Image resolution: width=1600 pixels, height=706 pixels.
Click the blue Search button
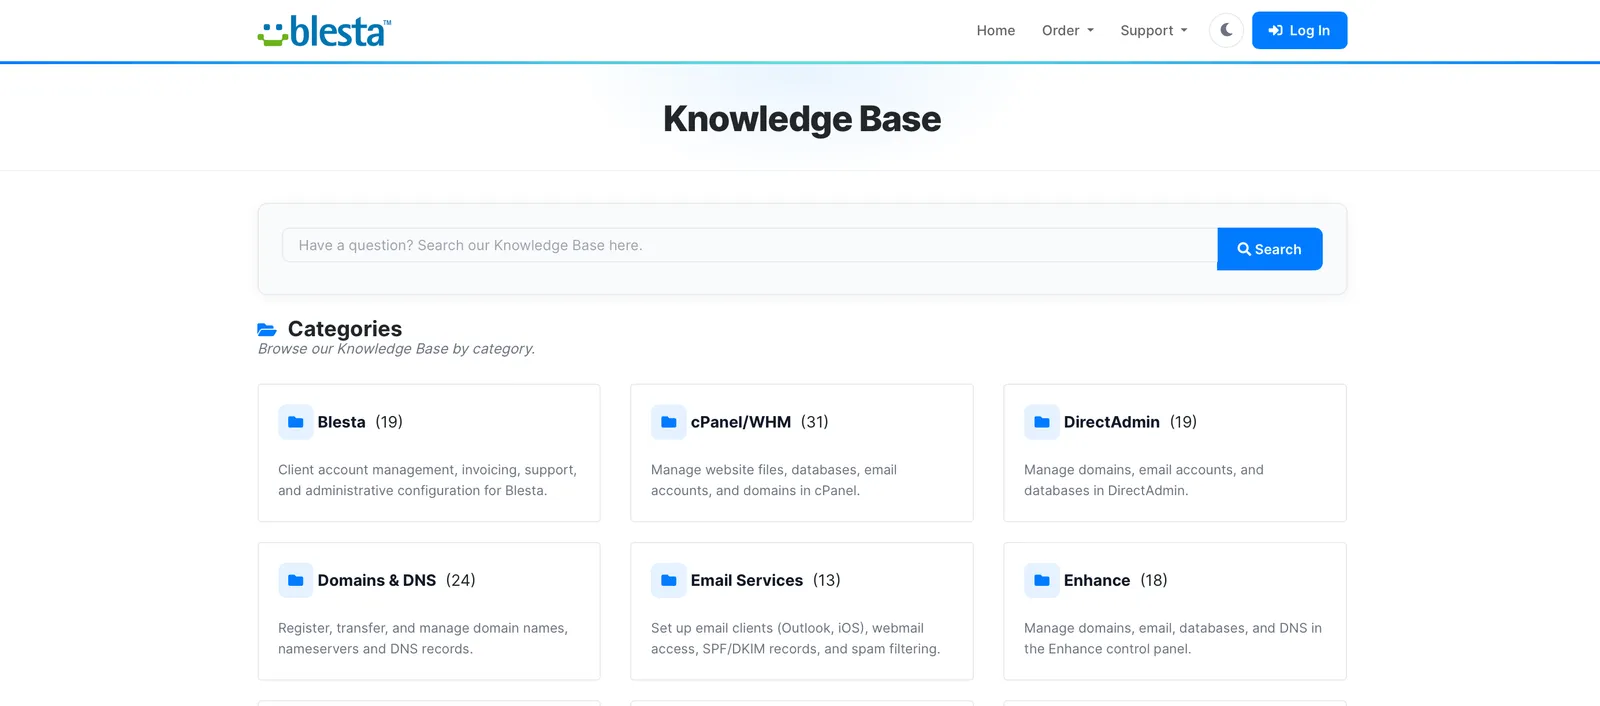[x=1269, y=249]
